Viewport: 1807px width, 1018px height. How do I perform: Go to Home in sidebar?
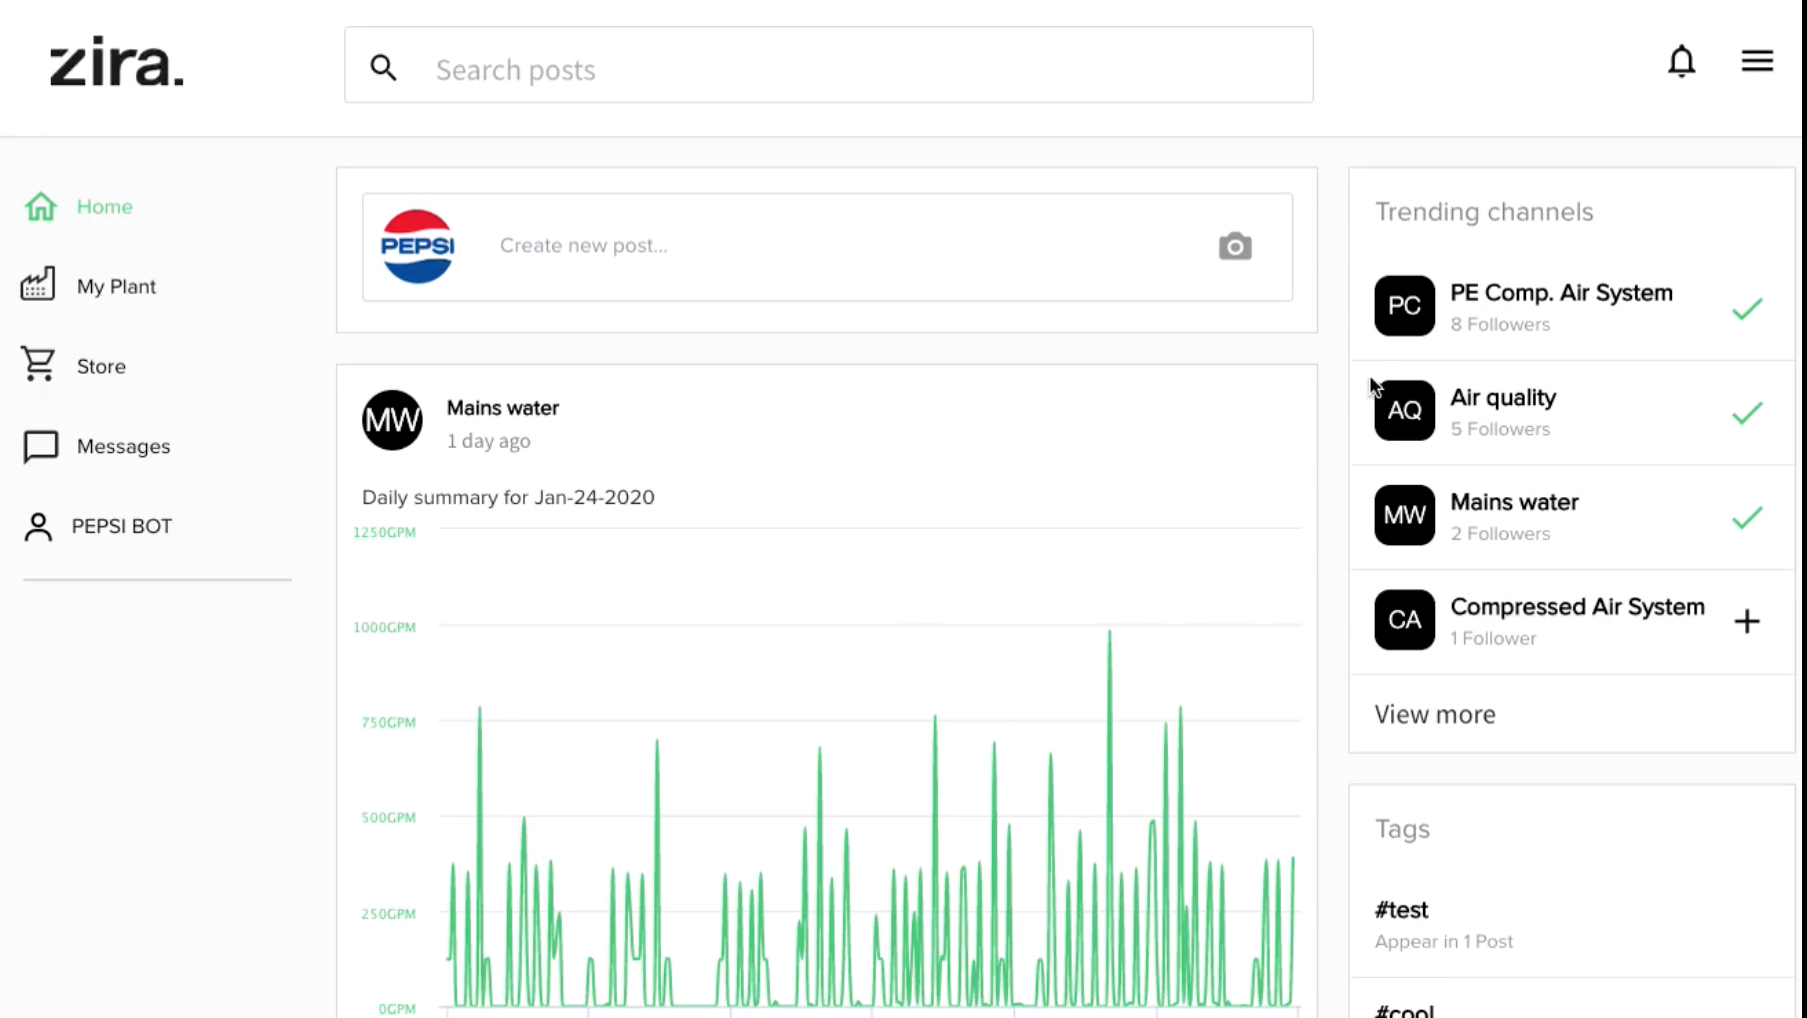104,207
